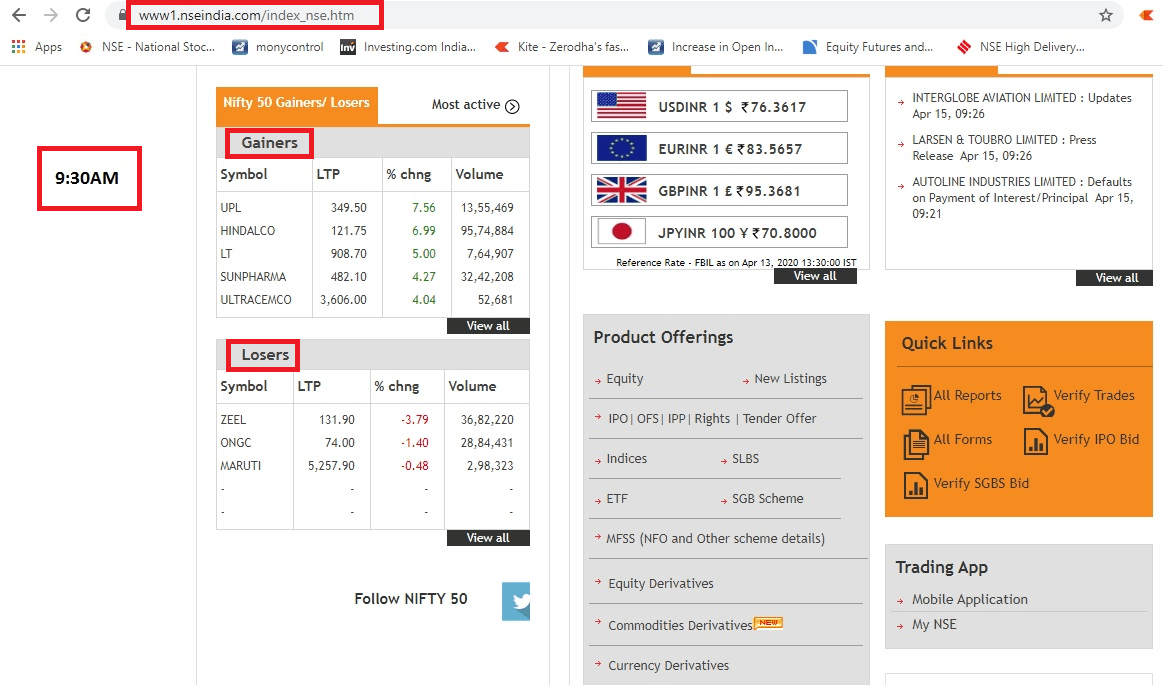This screenshot has width=1163, height=685.
Task: Open the New Listings link
Action: 790,379
